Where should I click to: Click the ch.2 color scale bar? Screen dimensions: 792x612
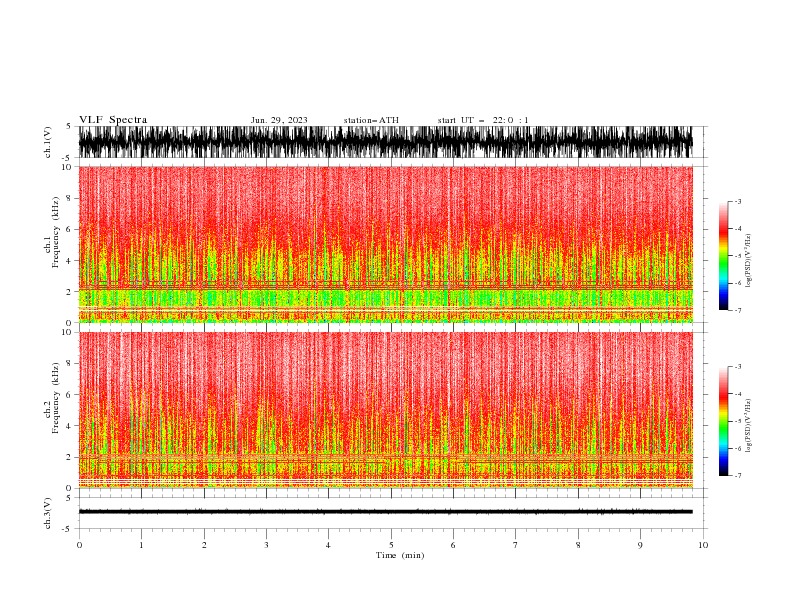coord(723,421)
